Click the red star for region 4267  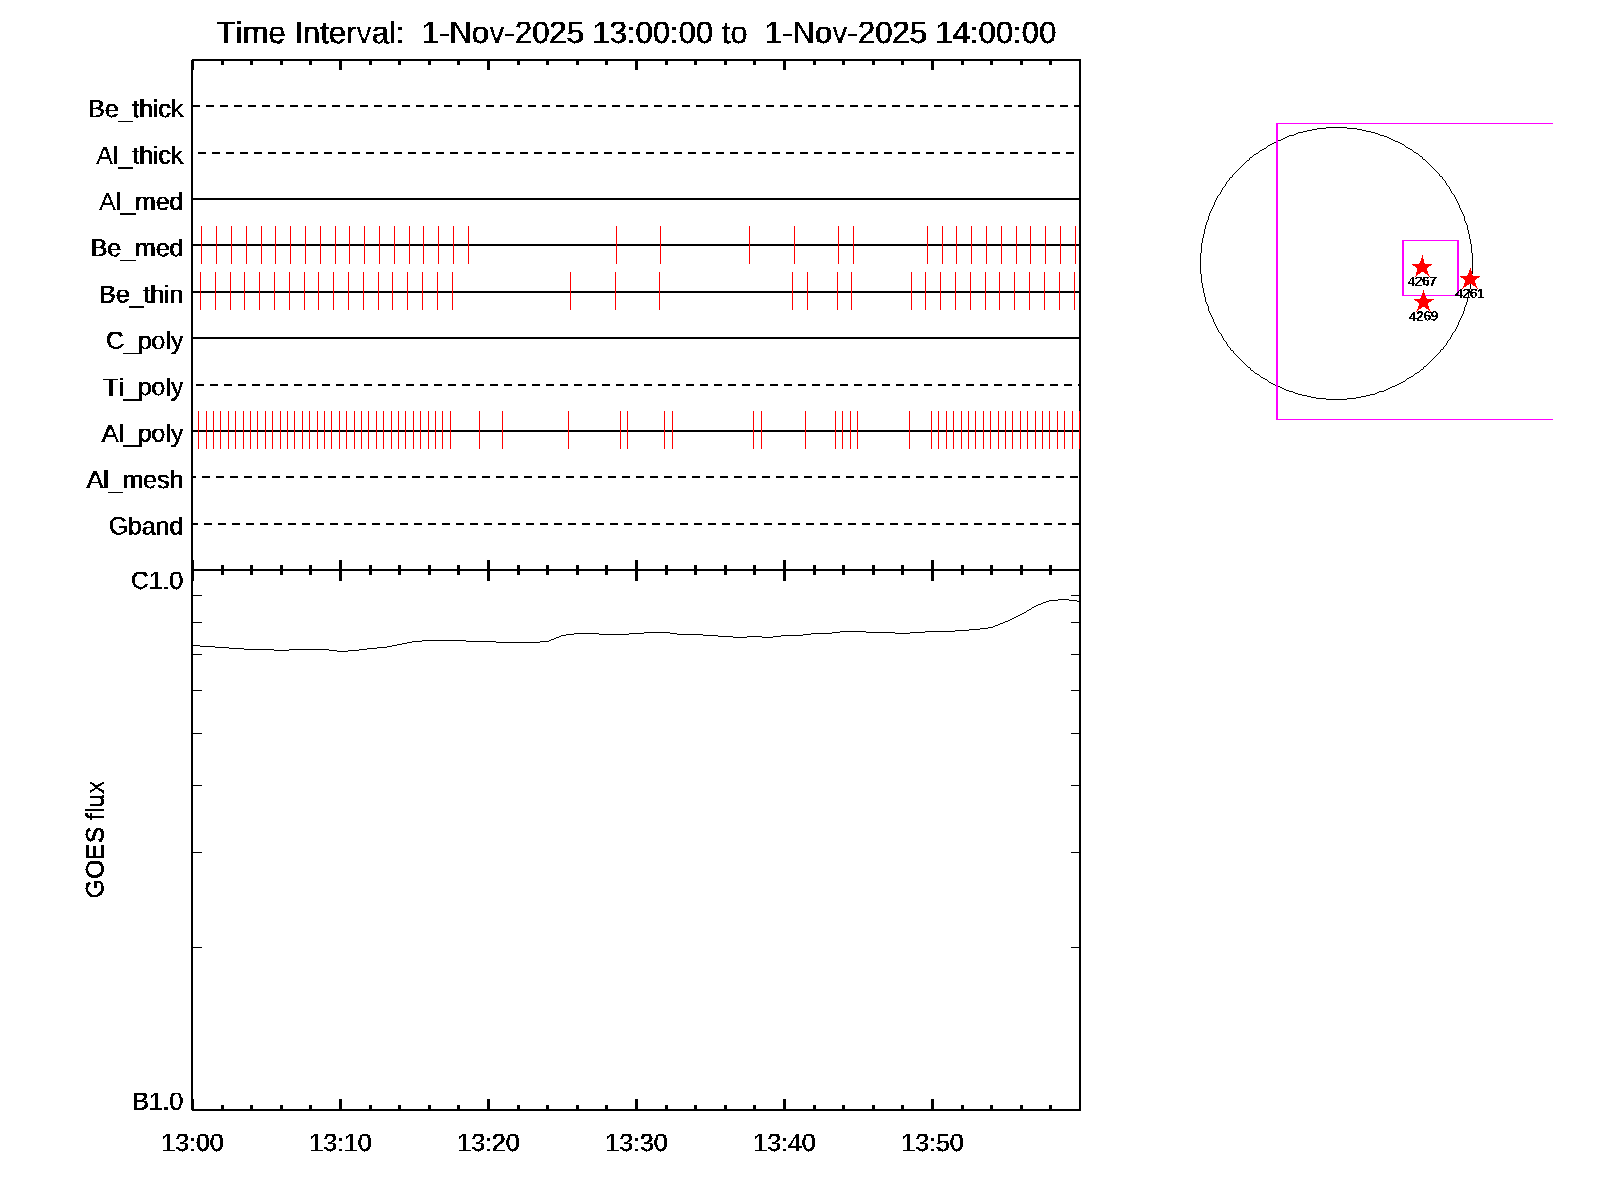click(x=1421, y=267)
